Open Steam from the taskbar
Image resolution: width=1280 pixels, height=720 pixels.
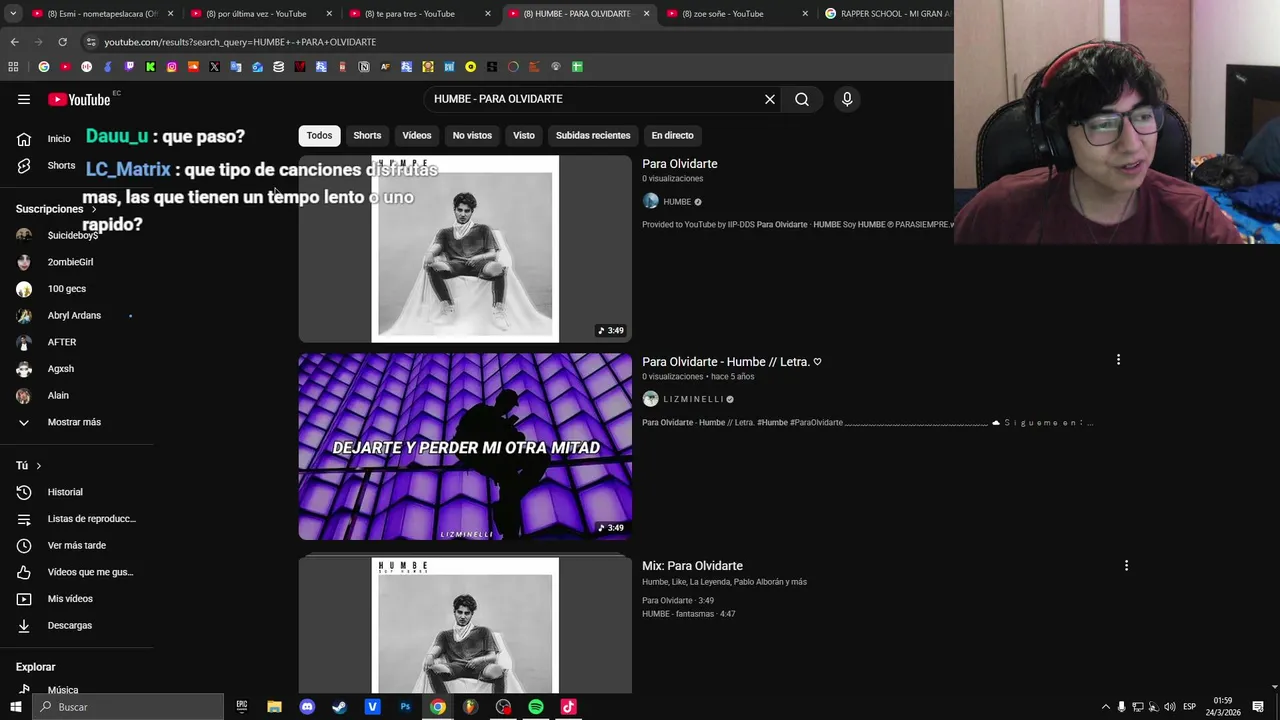(x=340, y=707)
